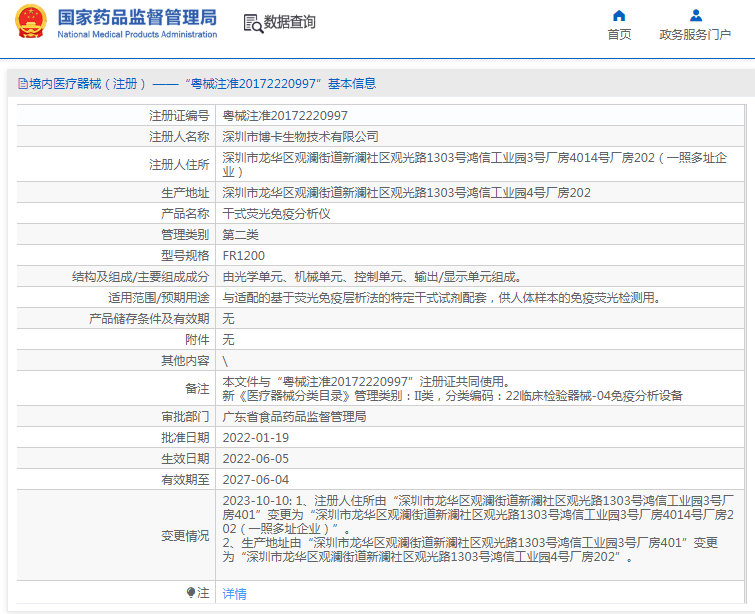Click the 政务服务门户 user icon

[696, 16]
